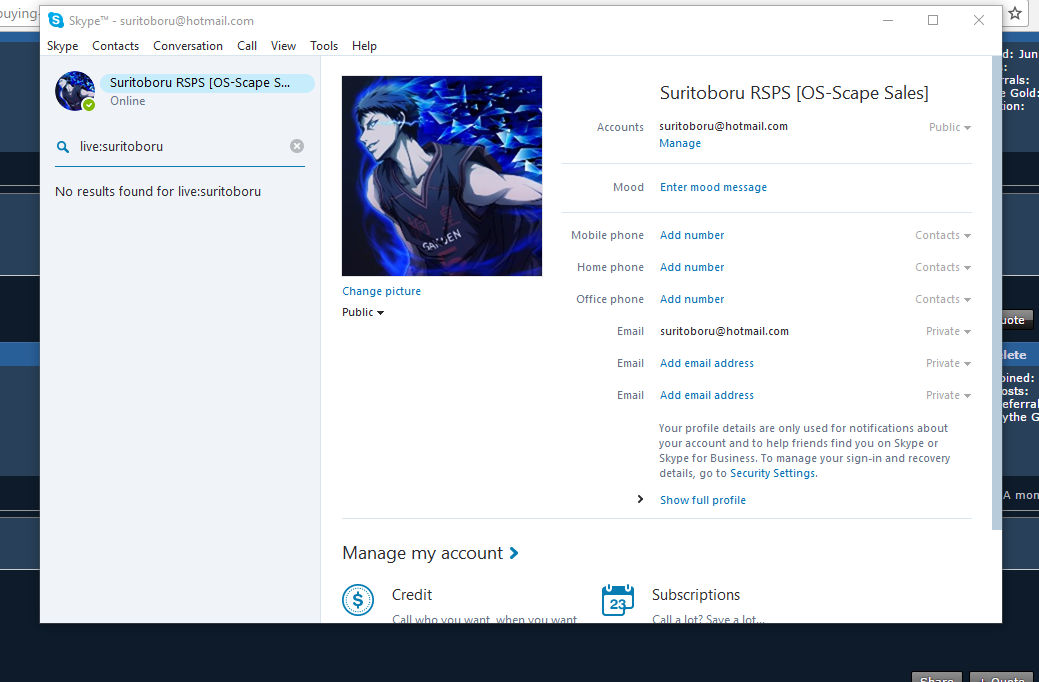Expand Show full profile chevron
Screen dimensions: 1039x682
(640, 499)
